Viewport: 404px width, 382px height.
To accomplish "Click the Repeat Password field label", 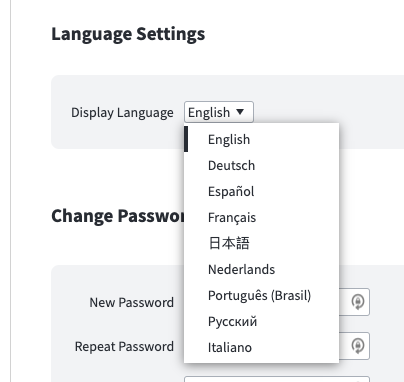I will [124, 346].
